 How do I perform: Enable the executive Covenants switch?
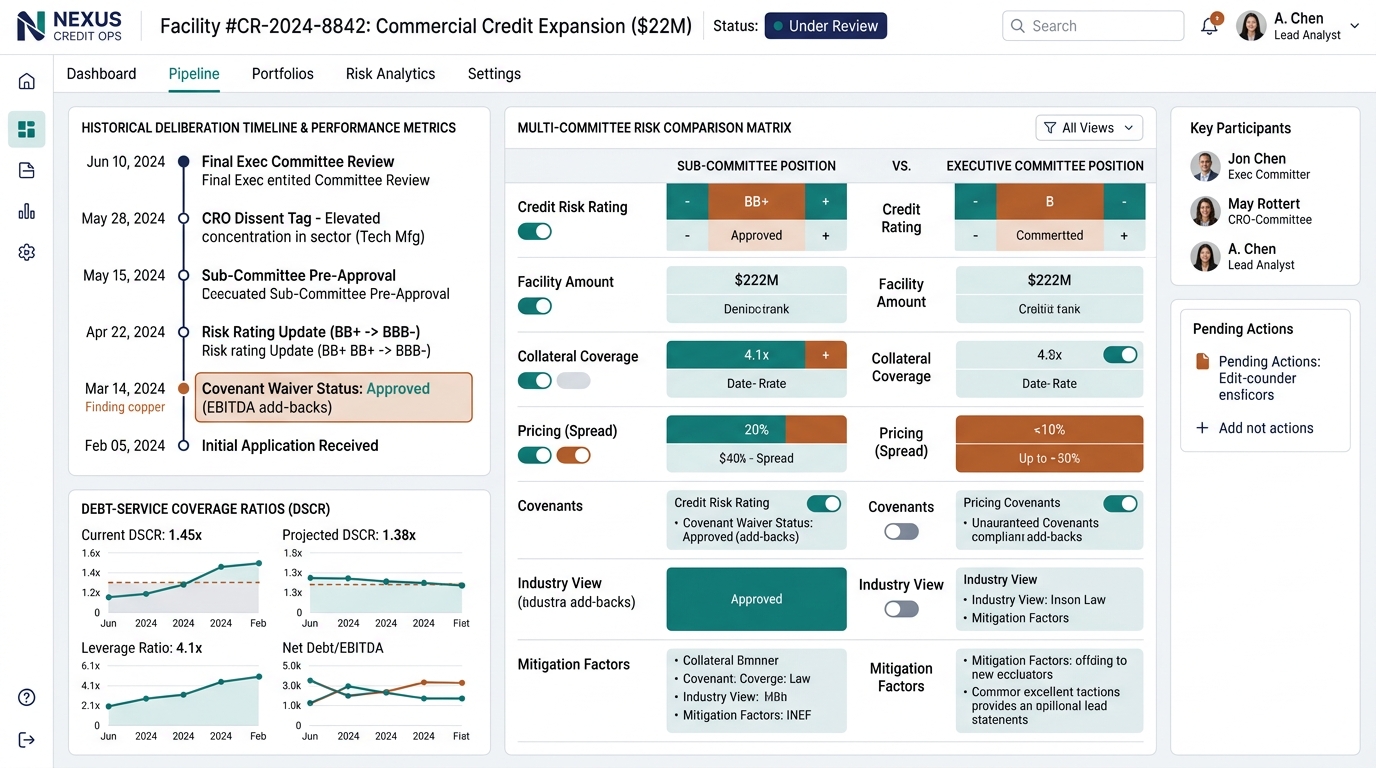[901, 532]
